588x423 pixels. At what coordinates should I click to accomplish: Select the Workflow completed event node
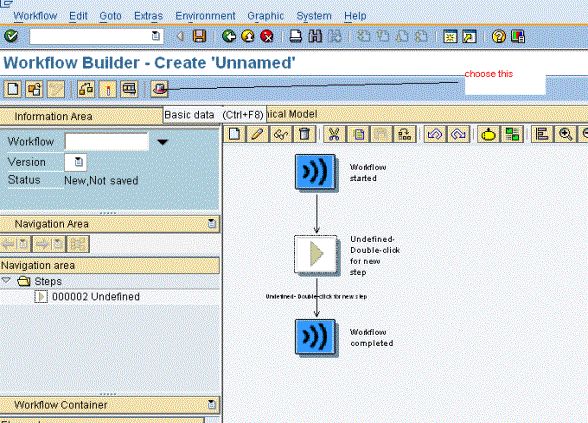315,336
